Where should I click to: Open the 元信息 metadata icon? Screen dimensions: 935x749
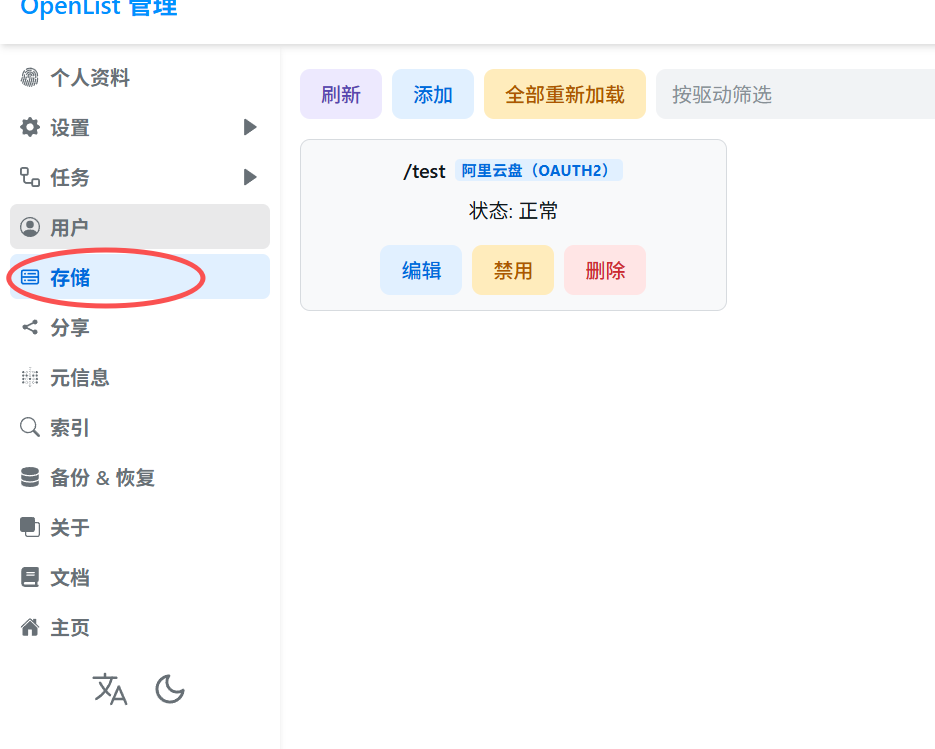[x=30, y=377]
